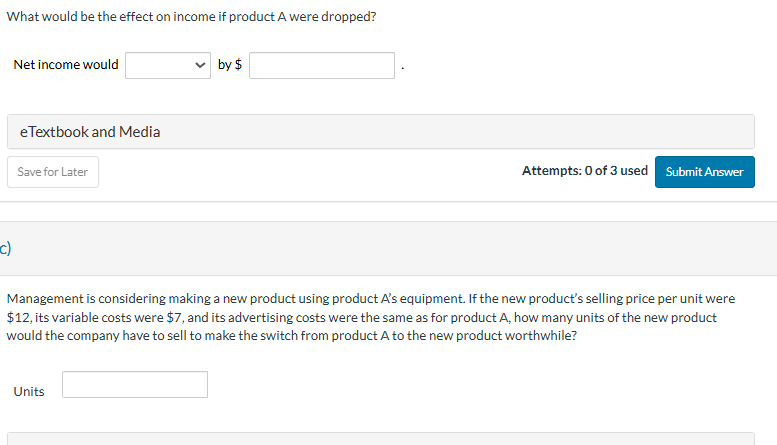Click the "by $" label
This screenshot has width=777, height=445.
coord(230,65)
